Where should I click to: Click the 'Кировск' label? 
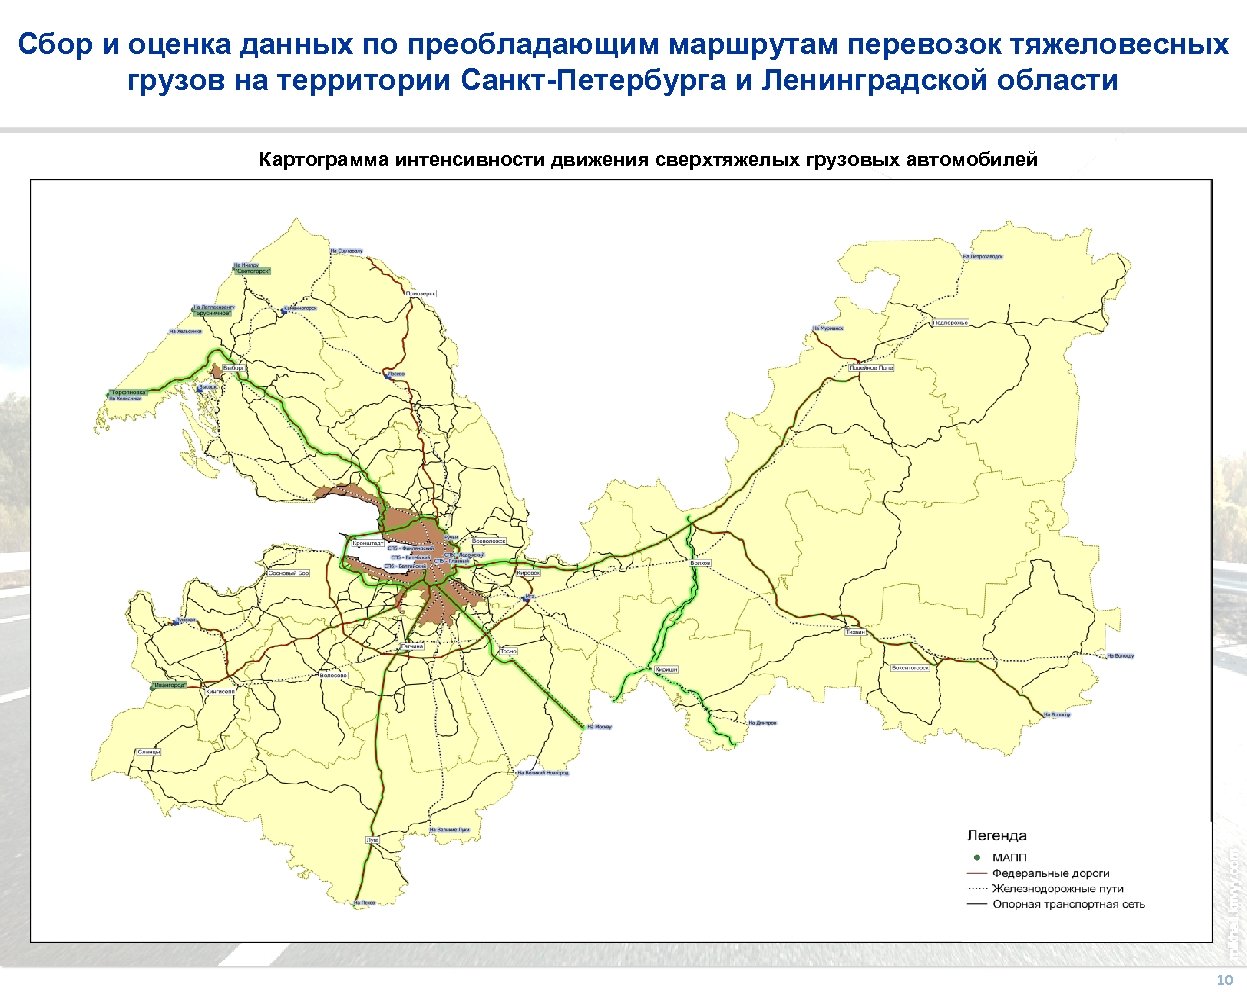(x=528, y=573)
